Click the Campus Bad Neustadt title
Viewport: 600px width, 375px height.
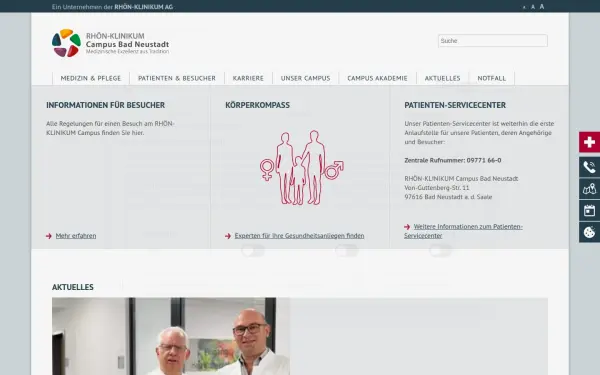[127, 44]
